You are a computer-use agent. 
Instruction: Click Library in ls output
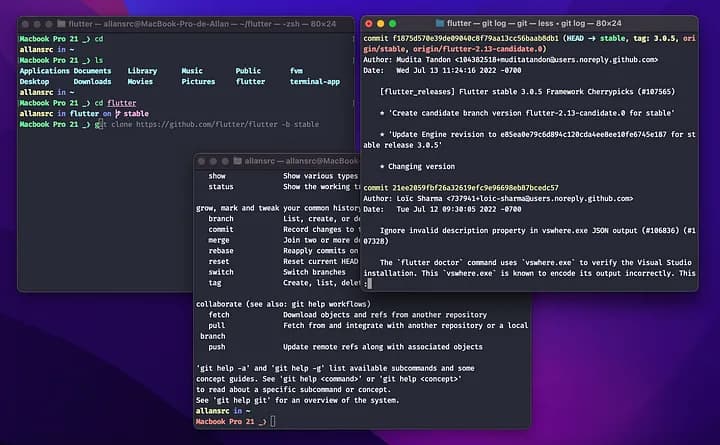[142, 71]
